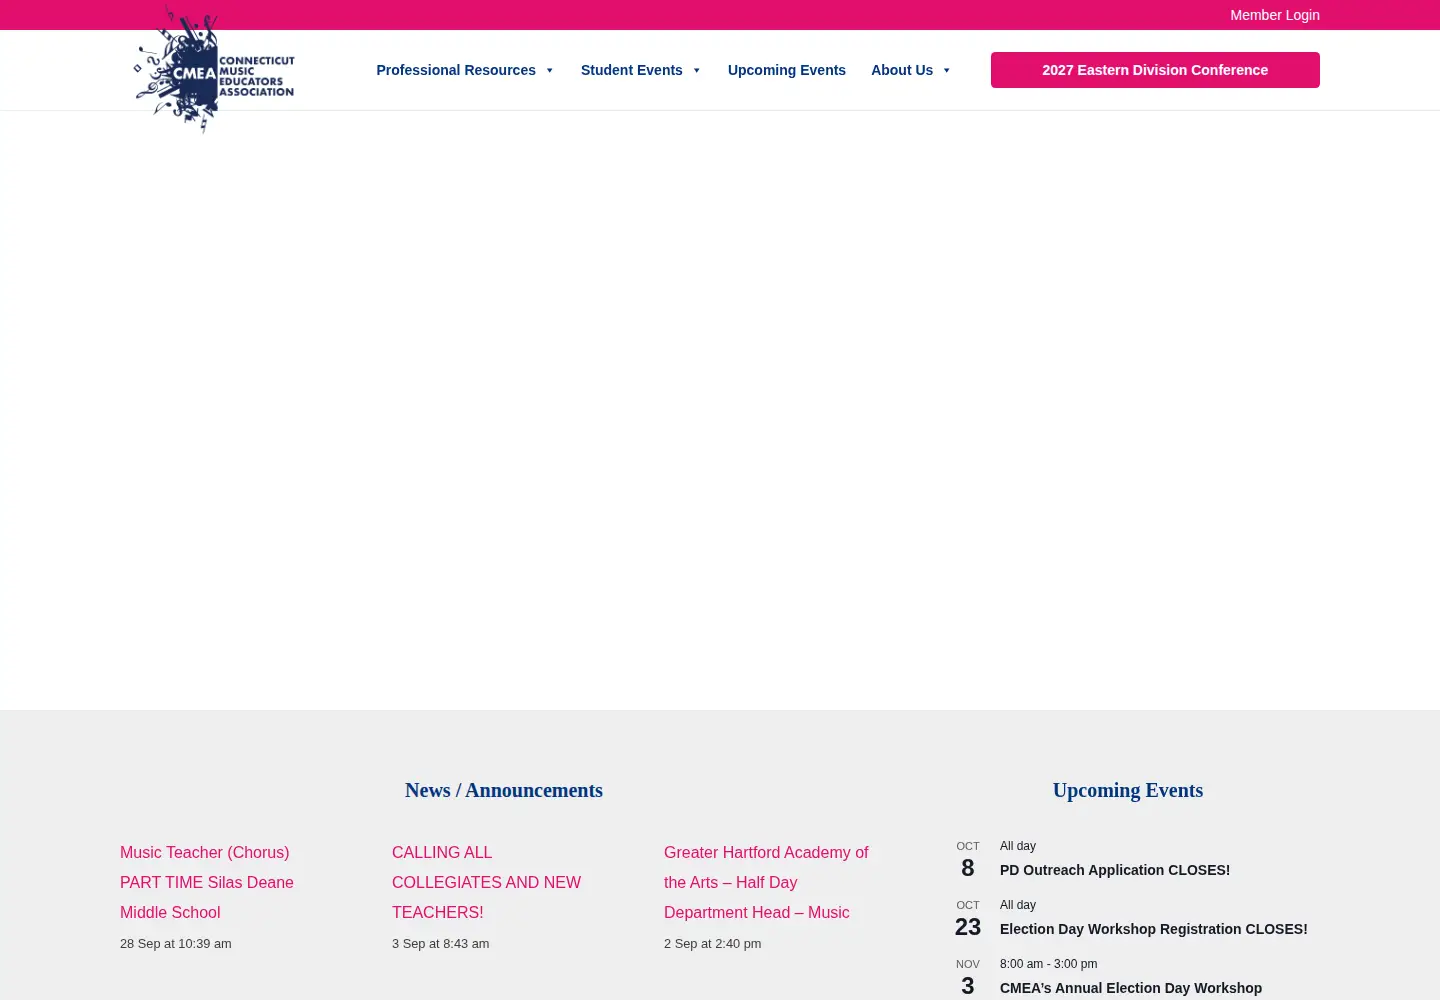Open the CALLING ALL COLLEGIATES AND NEW TEACHERS post
Viewport: 1440px width, 1000px height.
[486, 882]
